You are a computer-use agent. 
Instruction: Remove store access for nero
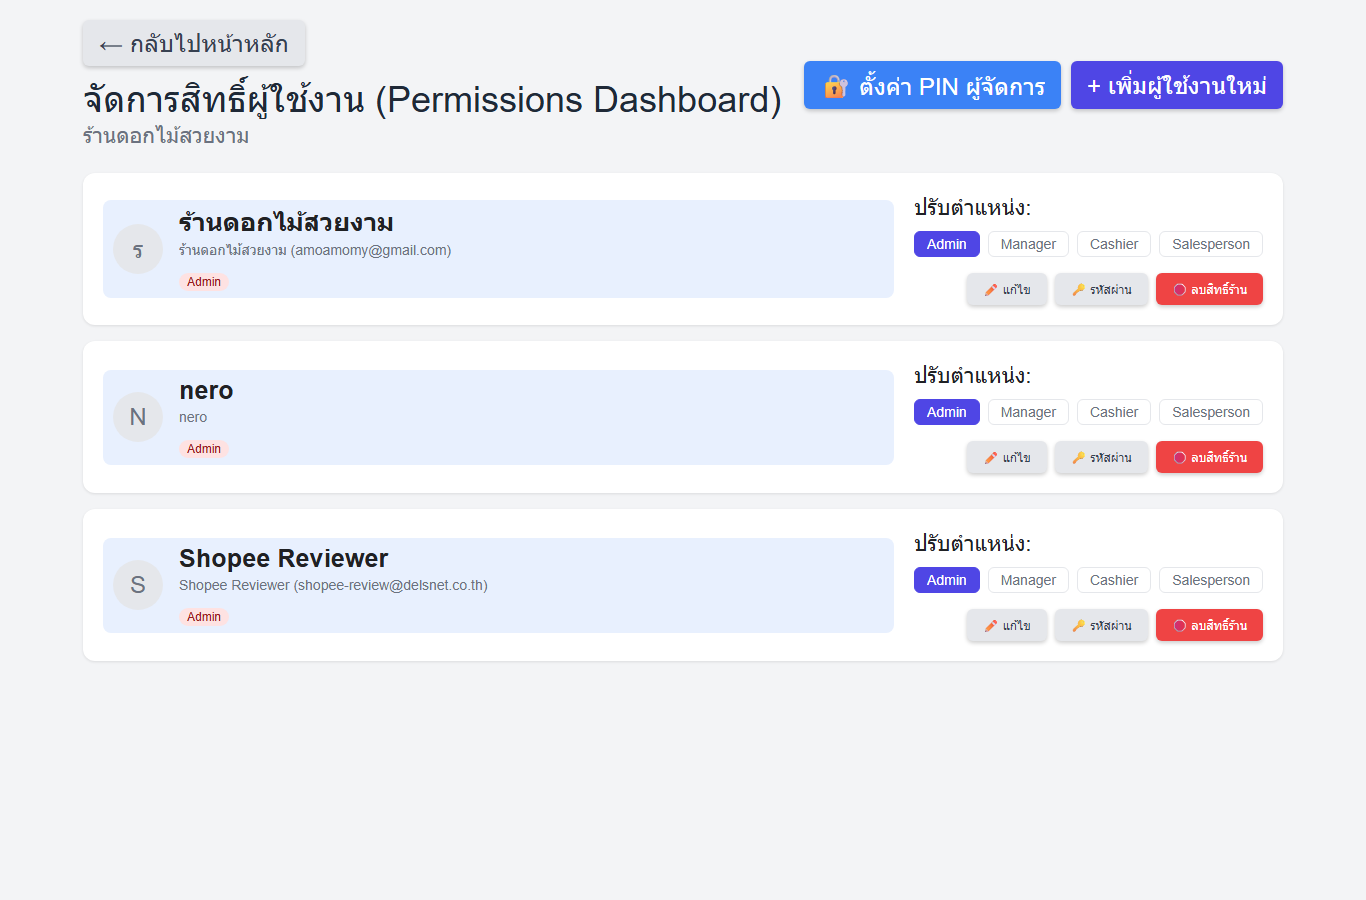1209,457
